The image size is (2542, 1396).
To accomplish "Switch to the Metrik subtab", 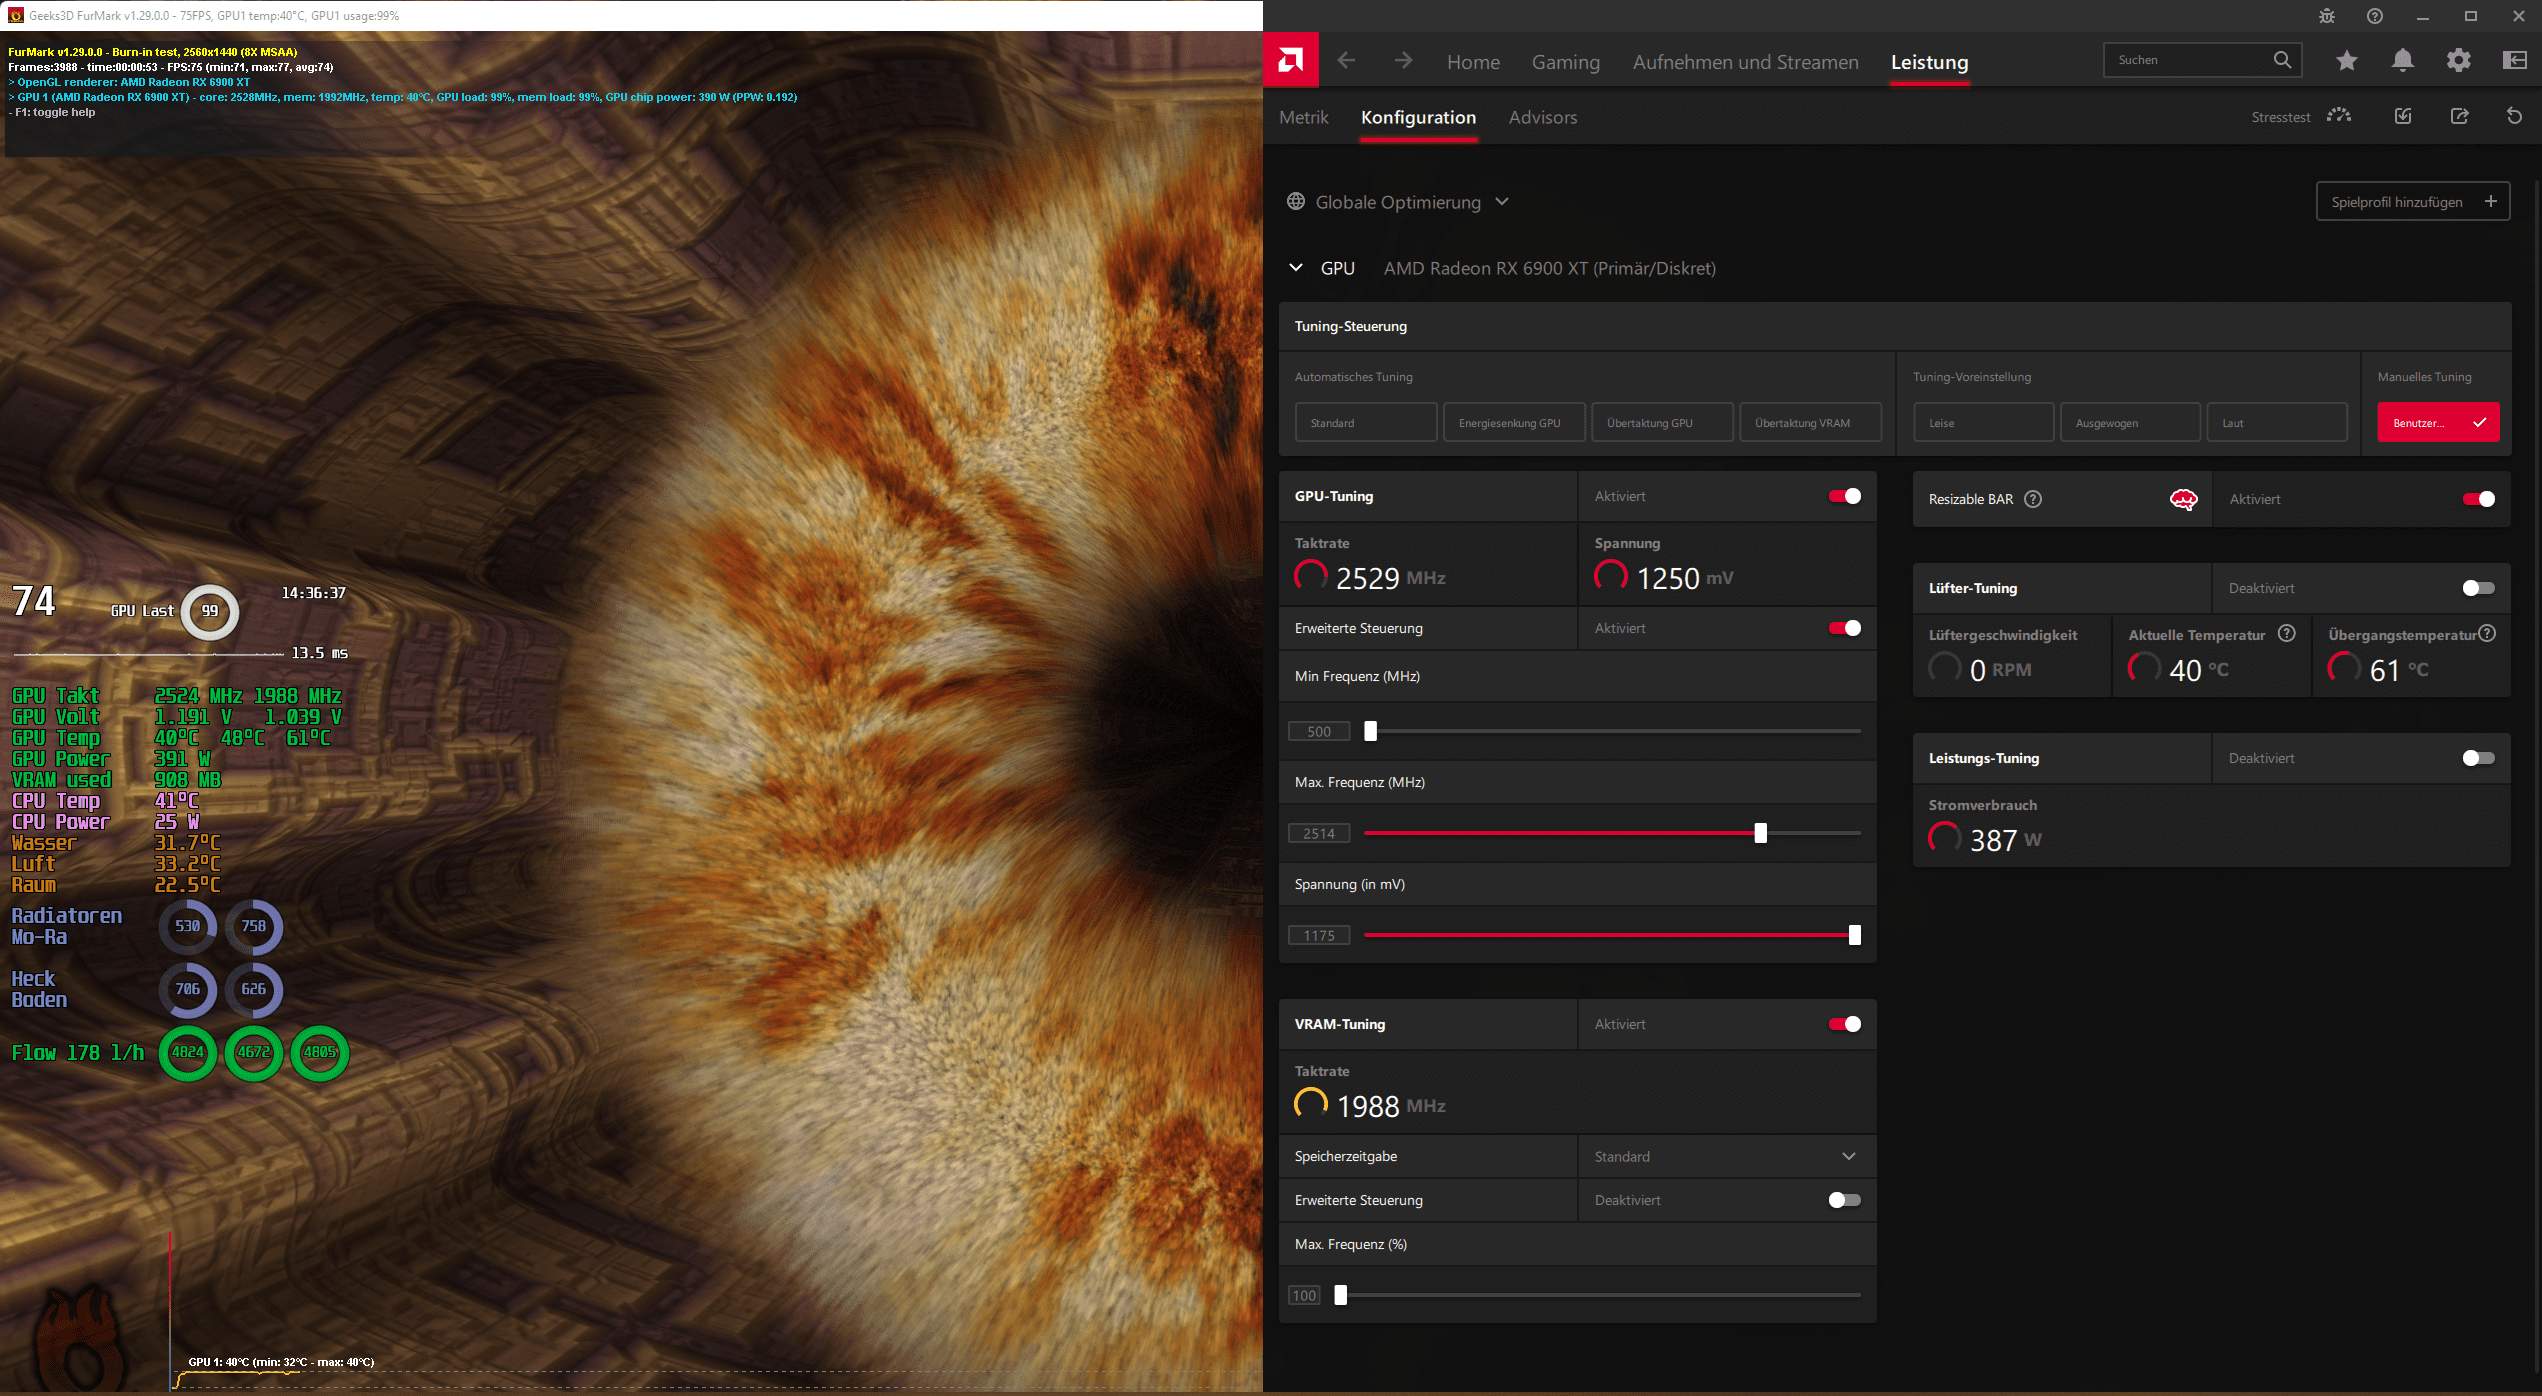I will click(x=1304, y=117).
